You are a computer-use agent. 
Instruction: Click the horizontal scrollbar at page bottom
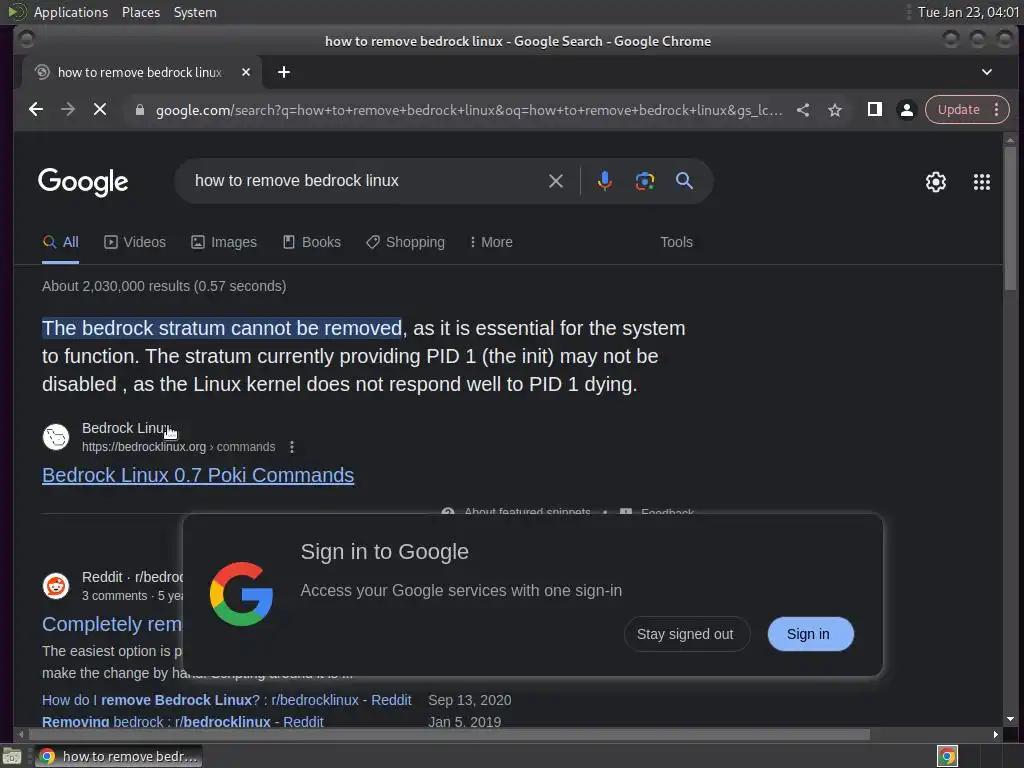(448, 735)
